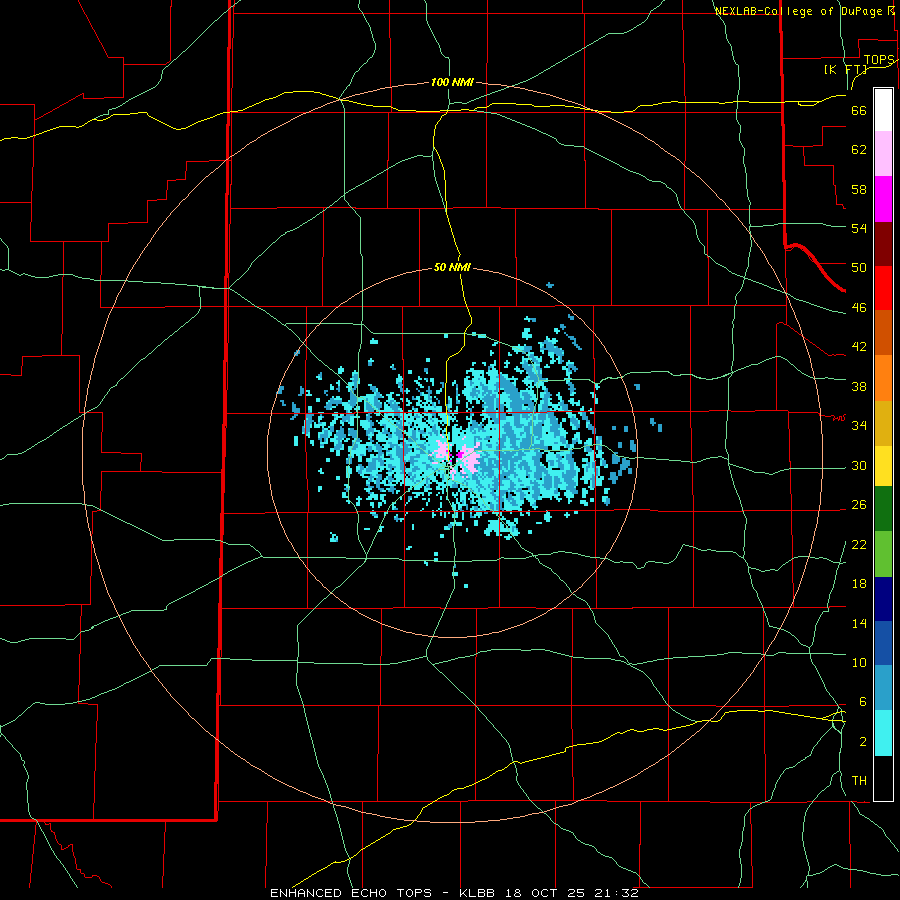Click the steel blue 6 kft legend swatch

[x=883, y=688]
